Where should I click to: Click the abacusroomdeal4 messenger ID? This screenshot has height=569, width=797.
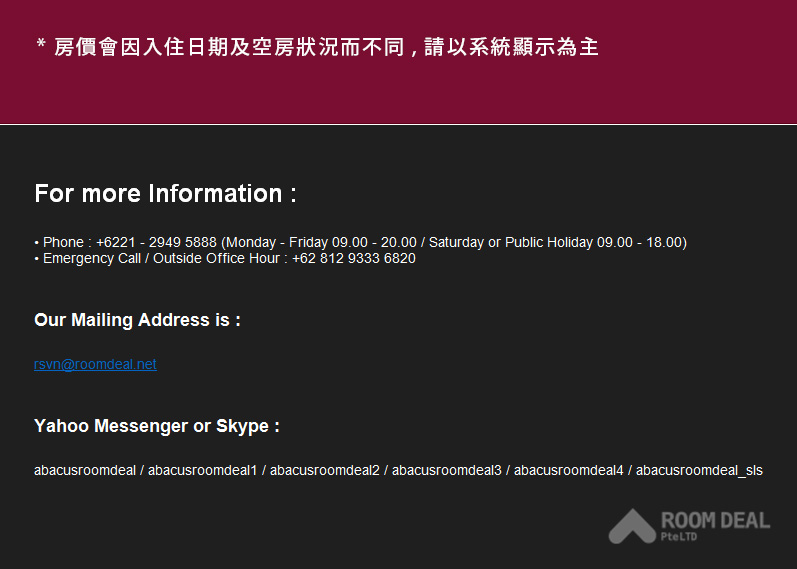point(569,470)
